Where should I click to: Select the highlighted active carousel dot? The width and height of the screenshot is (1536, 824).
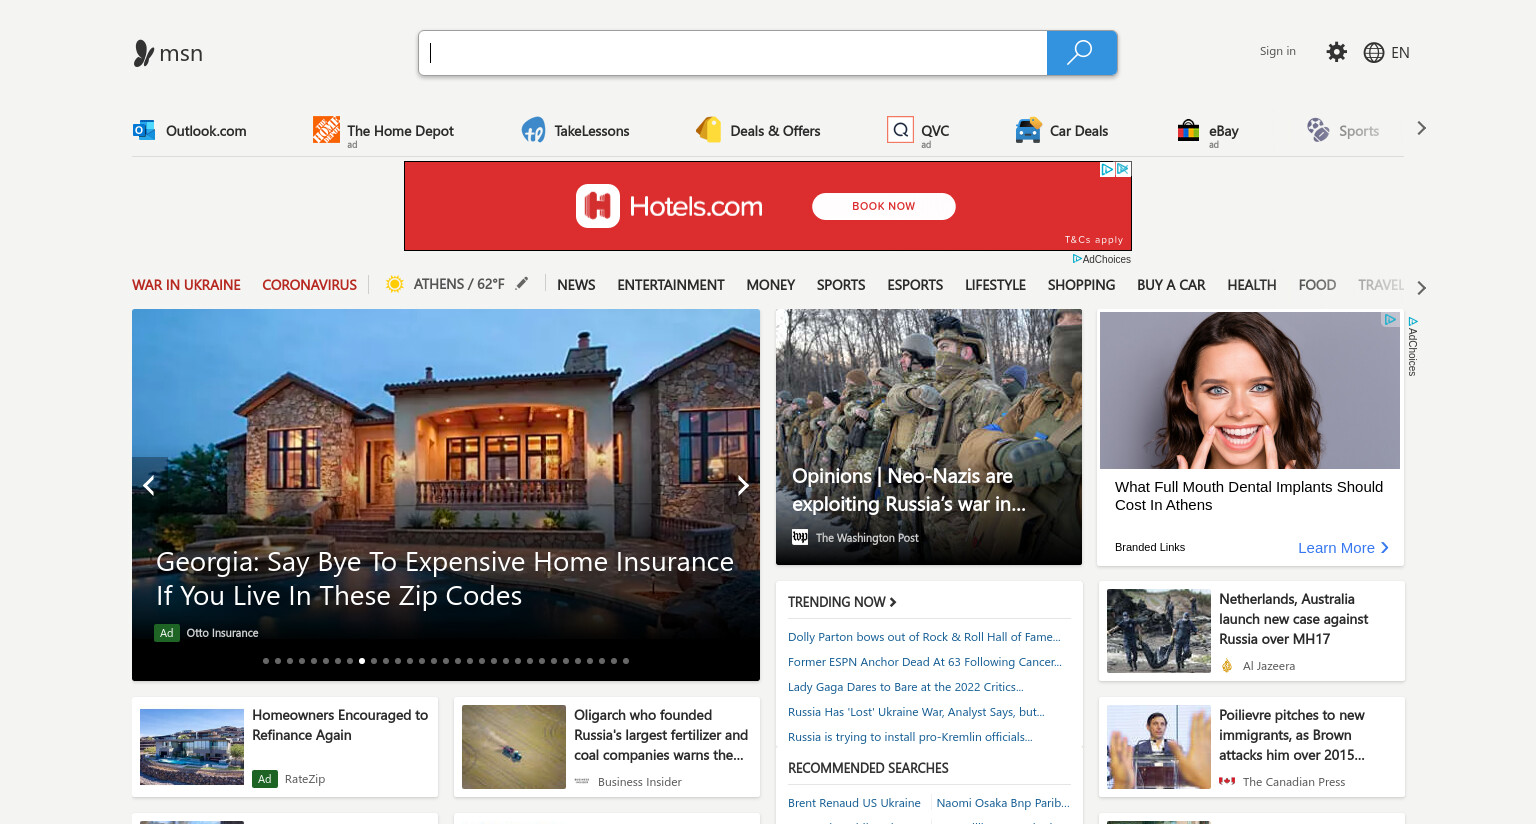[362, 661]
